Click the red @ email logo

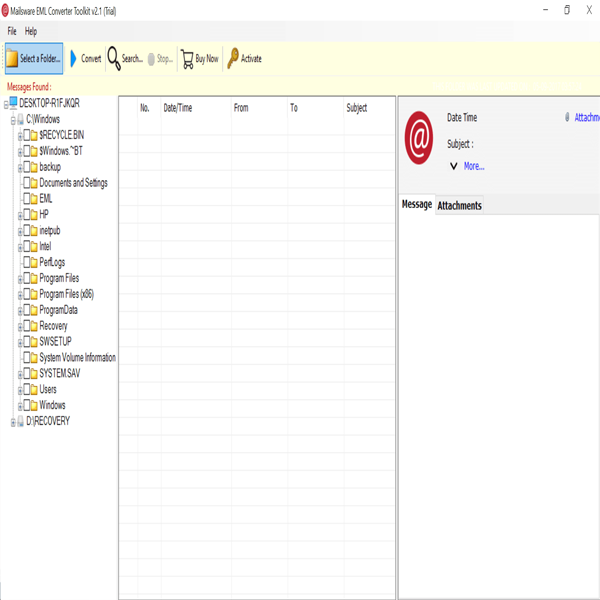click(419, 138)
